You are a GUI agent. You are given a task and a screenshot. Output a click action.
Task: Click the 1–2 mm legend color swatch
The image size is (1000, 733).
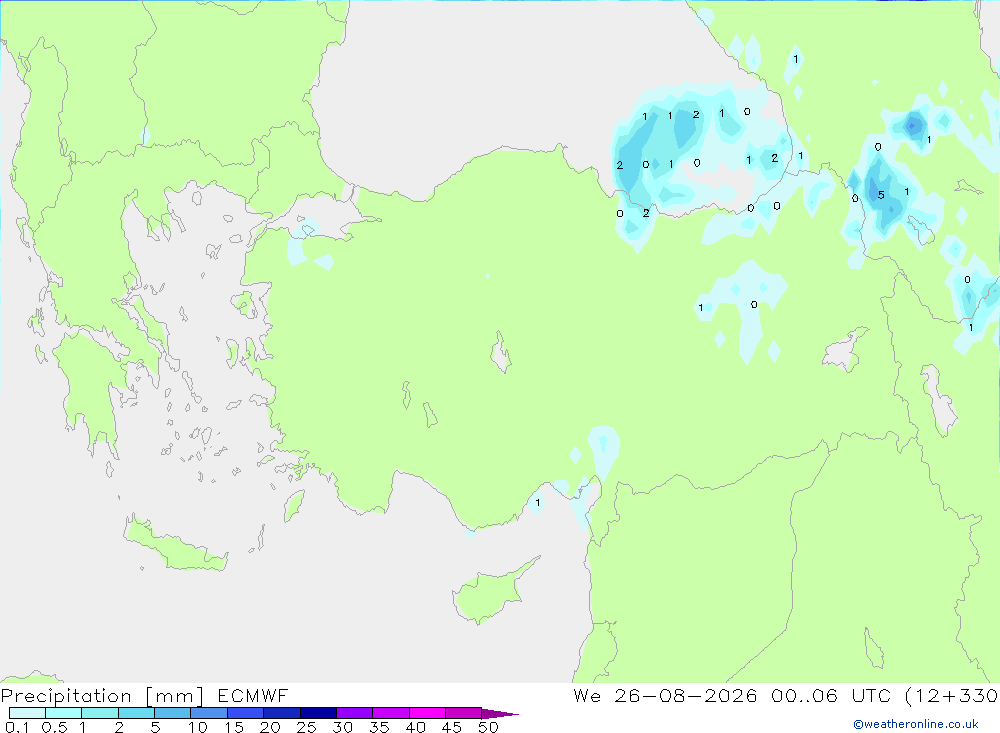100,713
